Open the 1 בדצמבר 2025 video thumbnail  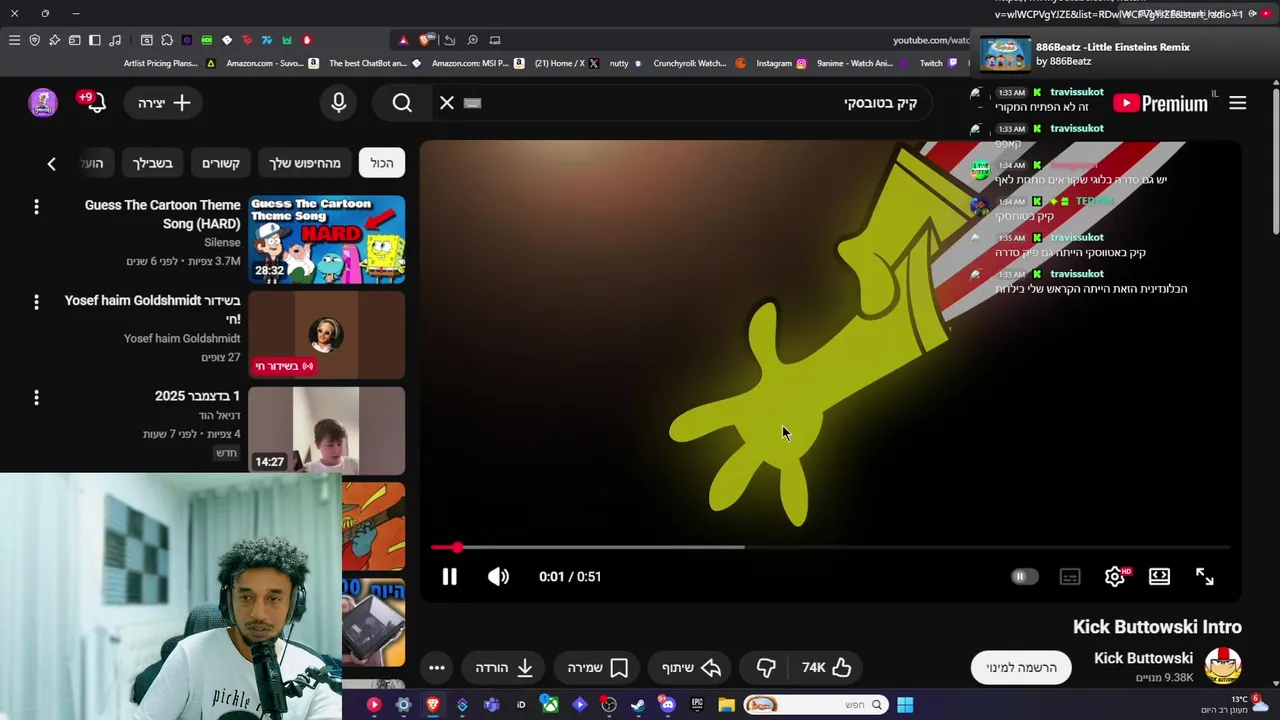coord(327,431)
